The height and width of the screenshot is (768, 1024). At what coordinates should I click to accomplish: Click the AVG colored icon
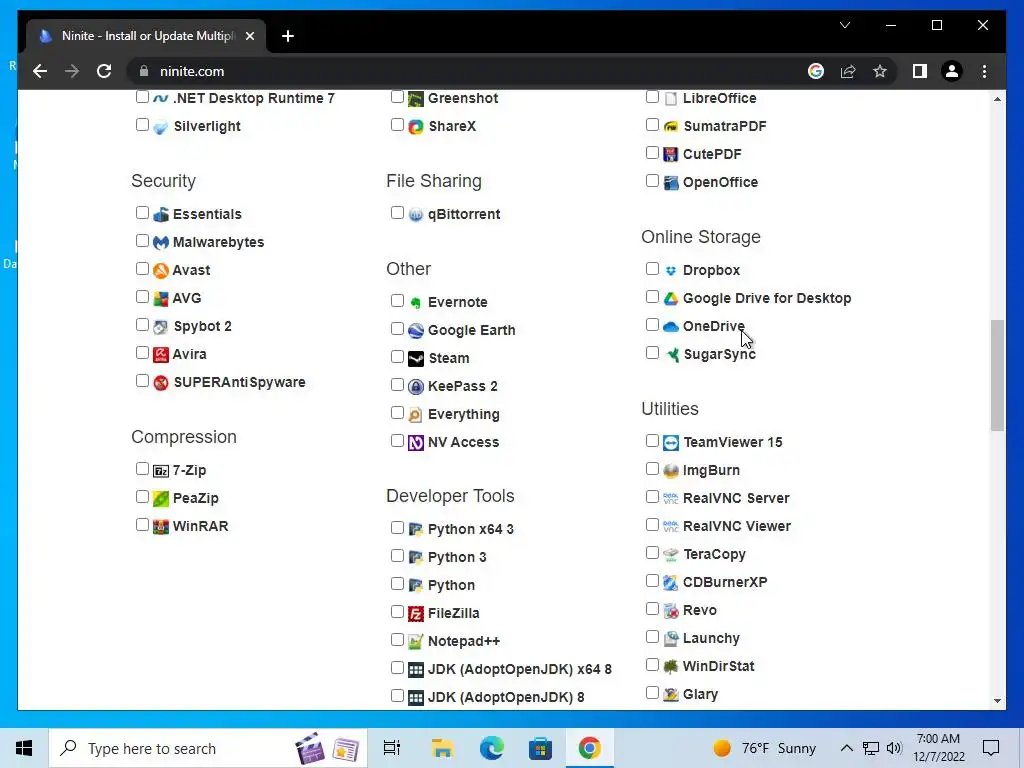click(x=161, y=298)
